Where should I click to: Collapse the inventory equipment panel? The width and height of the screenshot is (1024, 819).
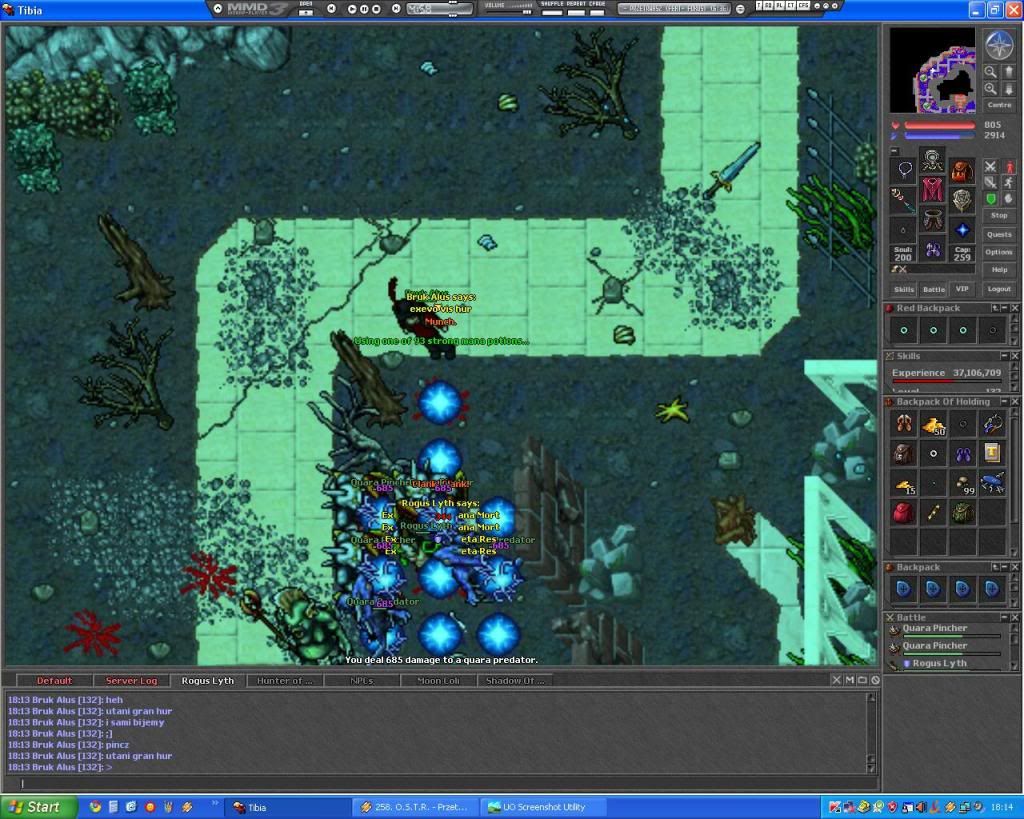click(895, 151)
